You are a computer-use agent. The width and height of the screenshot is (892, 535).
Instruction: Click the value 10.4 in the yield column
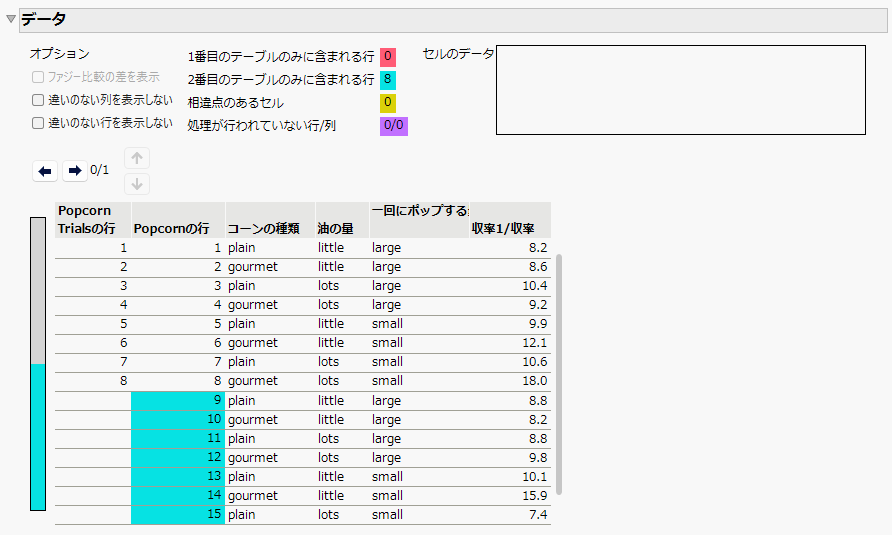coord(535,286)
